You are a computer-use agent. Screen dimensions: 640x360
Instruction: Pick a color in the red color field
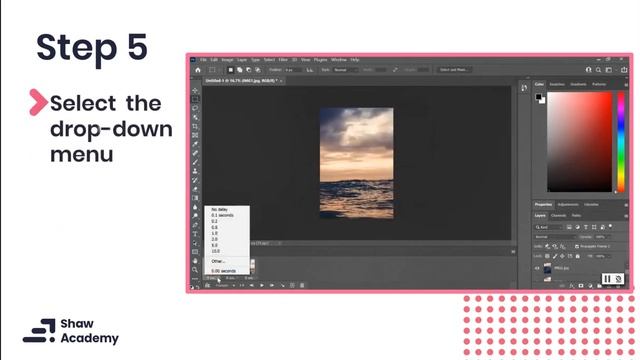pos(580,142)
